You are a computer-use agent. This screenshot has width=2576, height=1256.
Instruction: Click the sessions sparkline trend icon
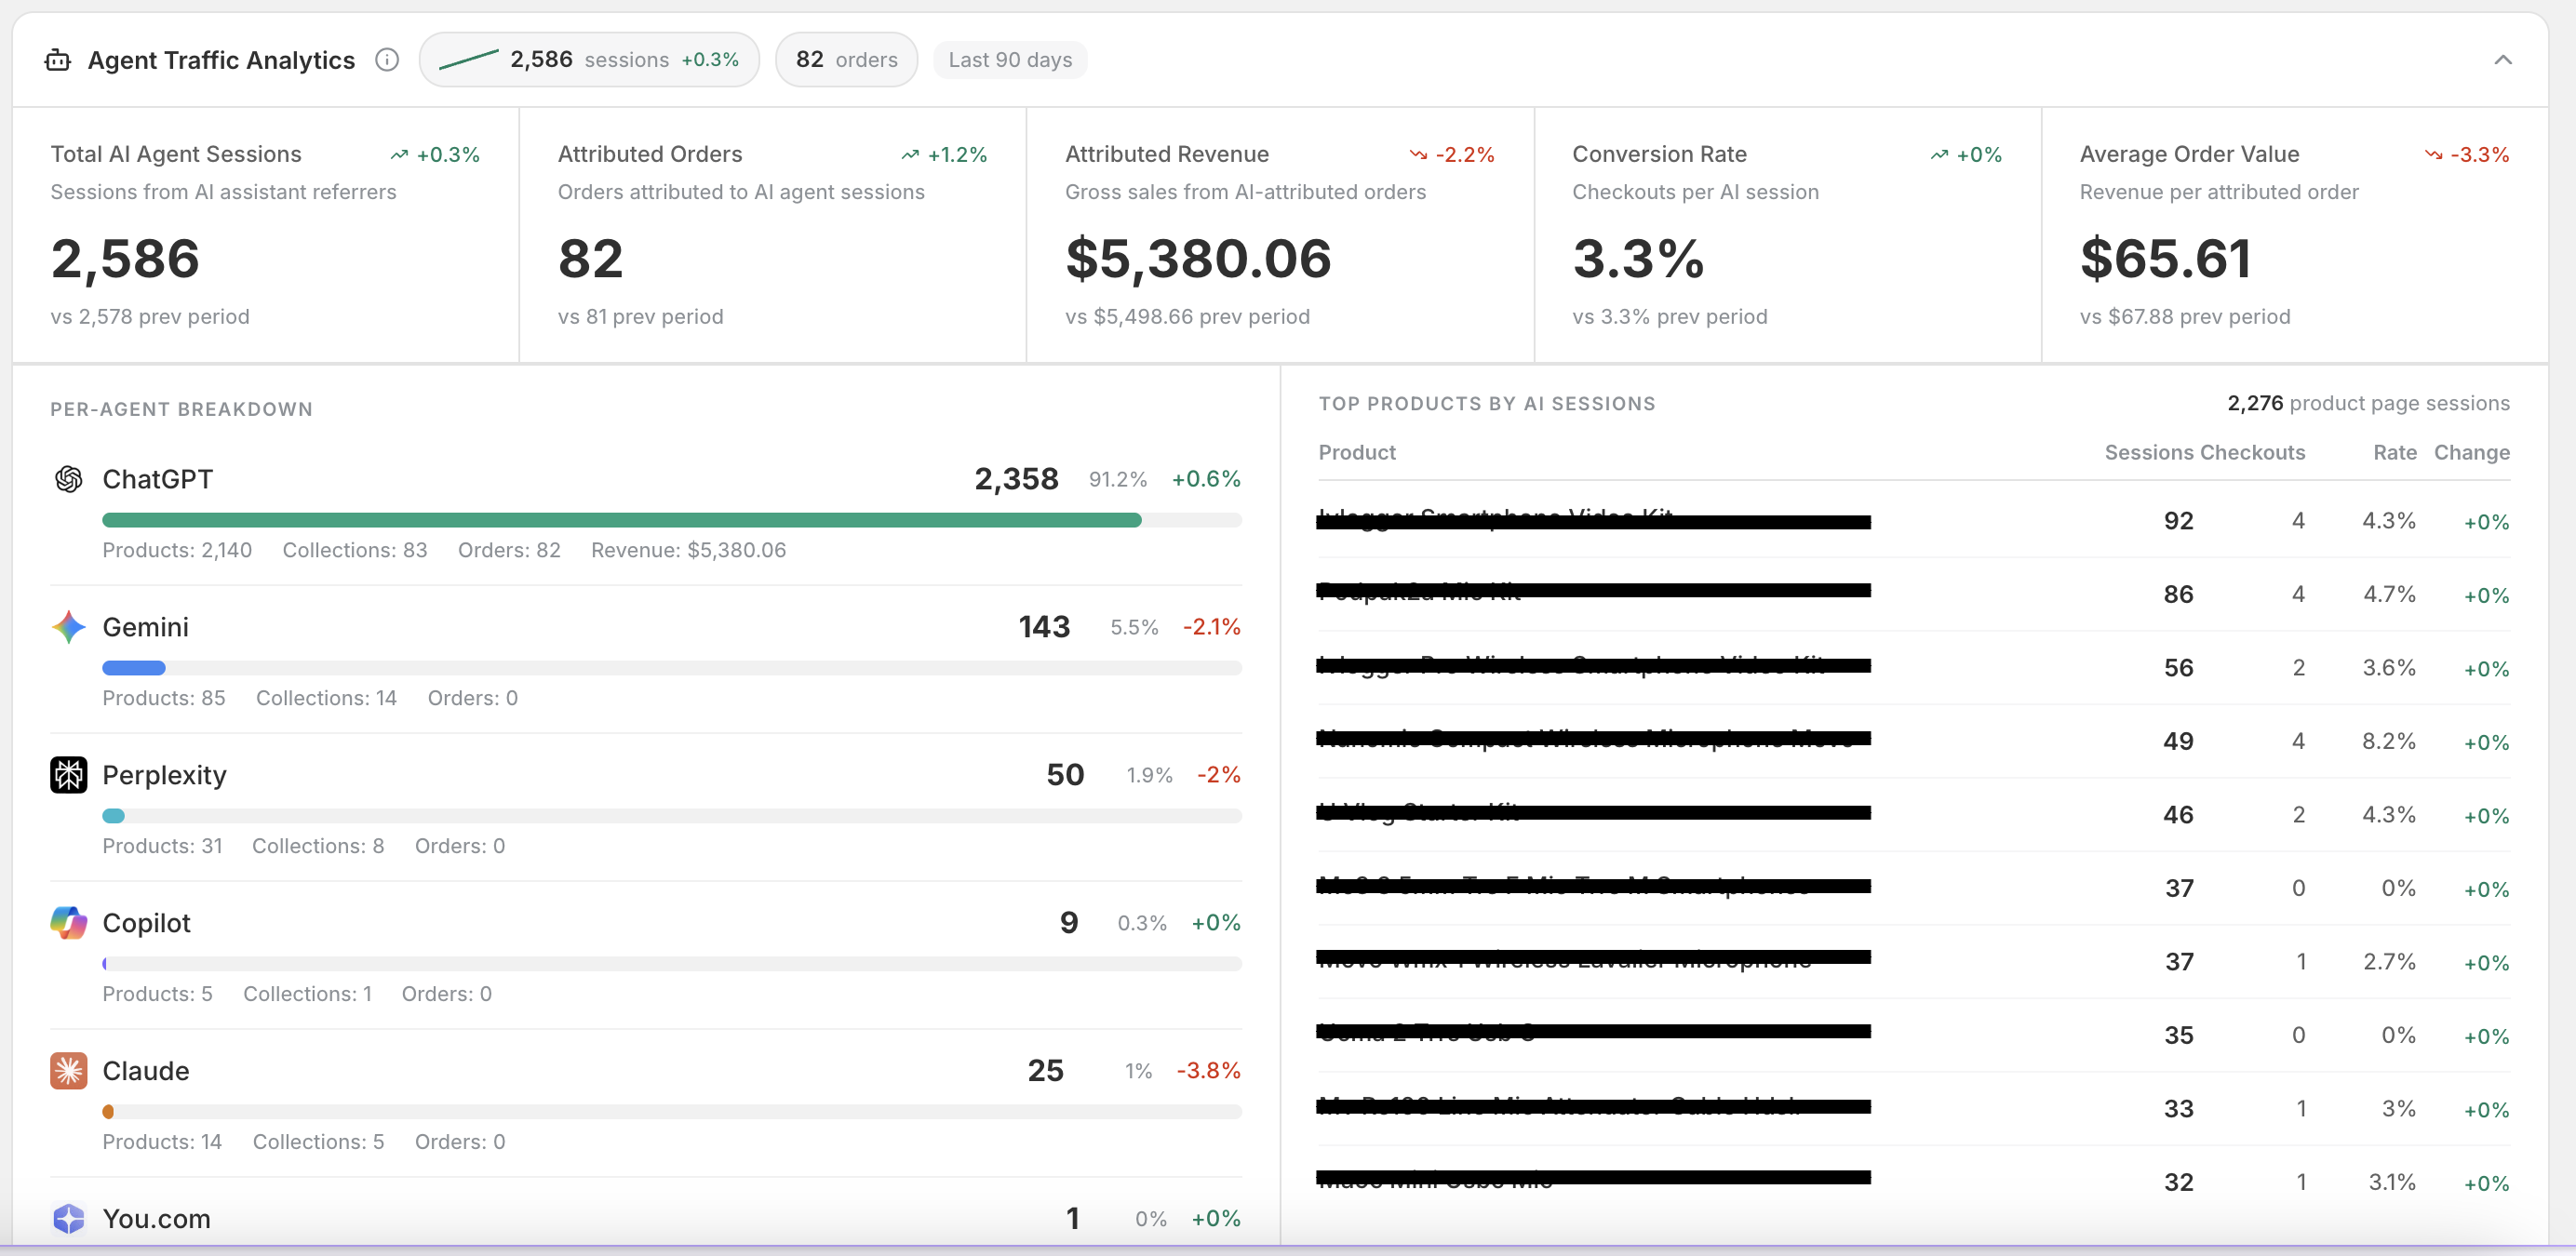pyautogui.click(x=469, y=60)
